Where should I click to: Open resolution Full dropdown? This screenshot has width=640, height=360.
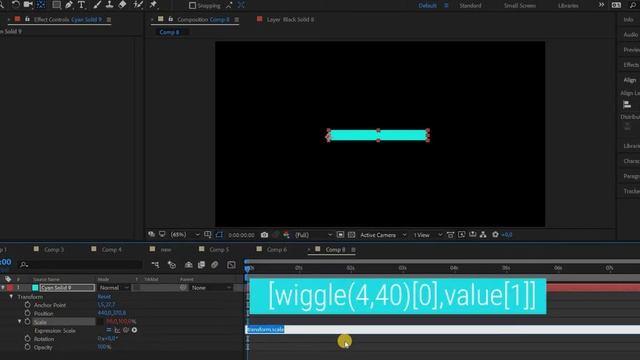click(x=313, y=235)
